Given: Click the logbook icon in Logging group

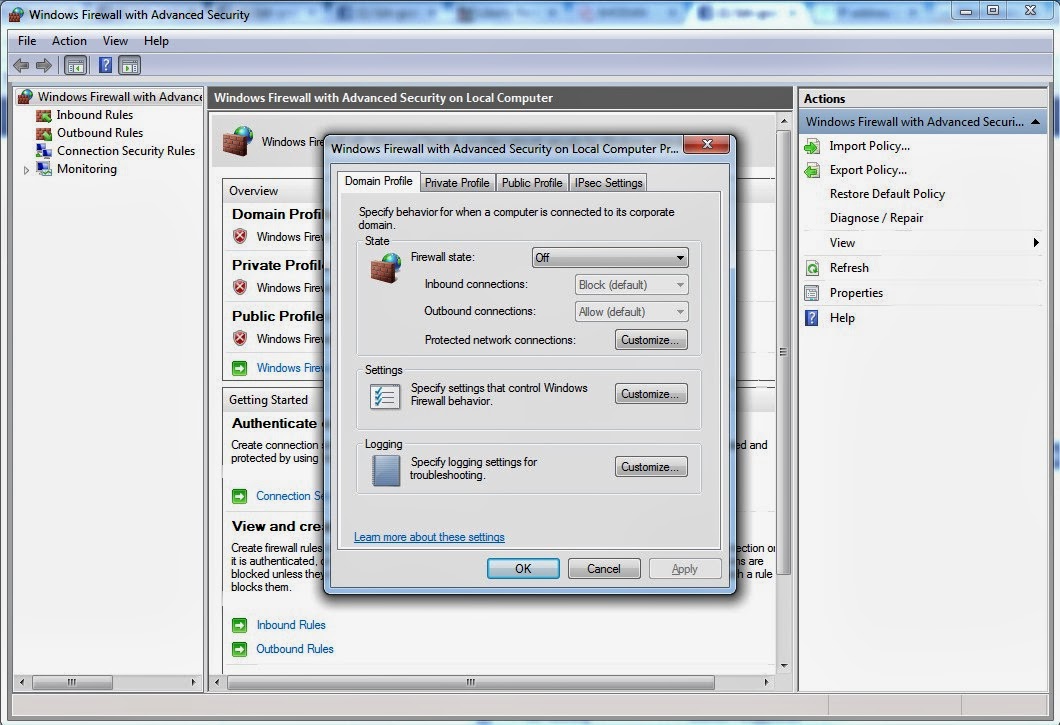Looking at the screenshot, I should point(386,470).
